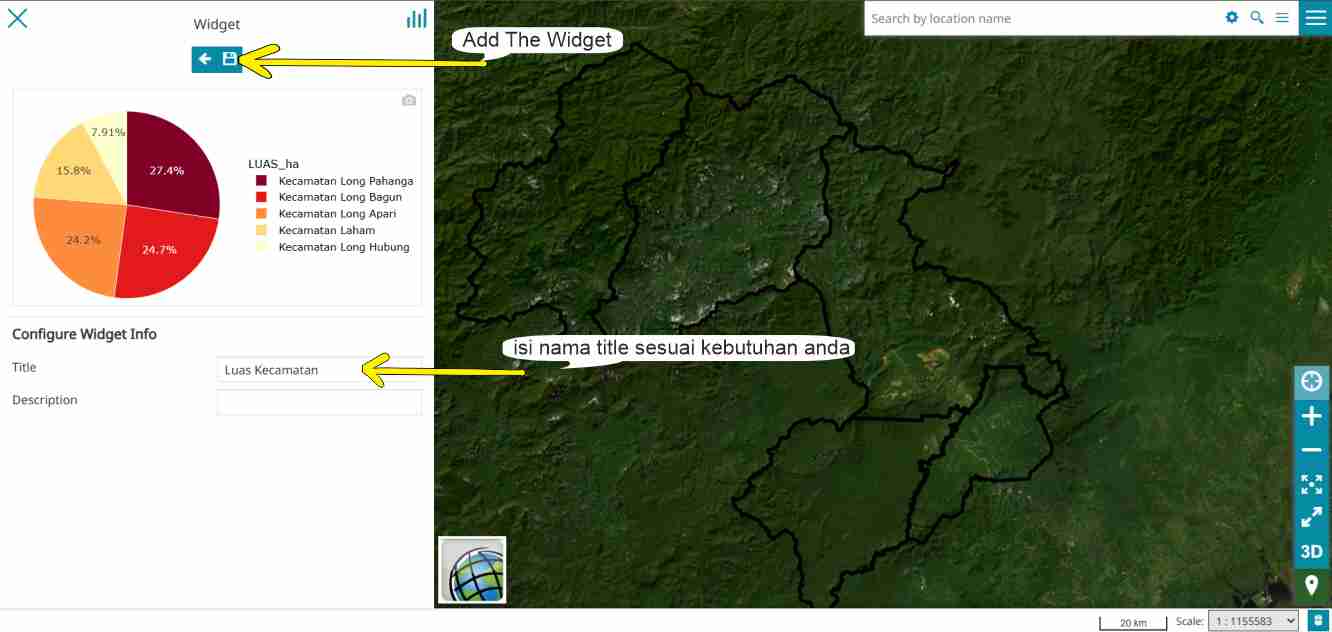Viewport: 1332px width, 632px height.
Task: Click the map marker pin button
Action: pos(1311,585)
